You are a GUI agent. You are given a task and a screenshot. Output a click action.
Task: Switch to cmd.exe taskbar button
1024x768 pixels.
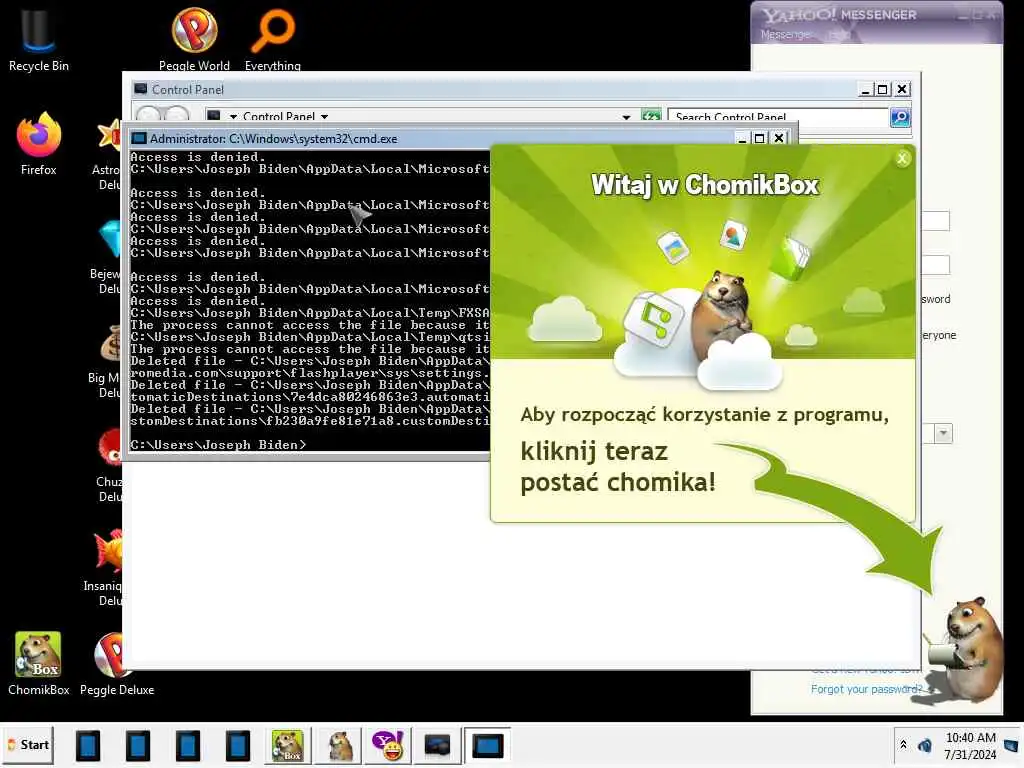tap(487, 745)
